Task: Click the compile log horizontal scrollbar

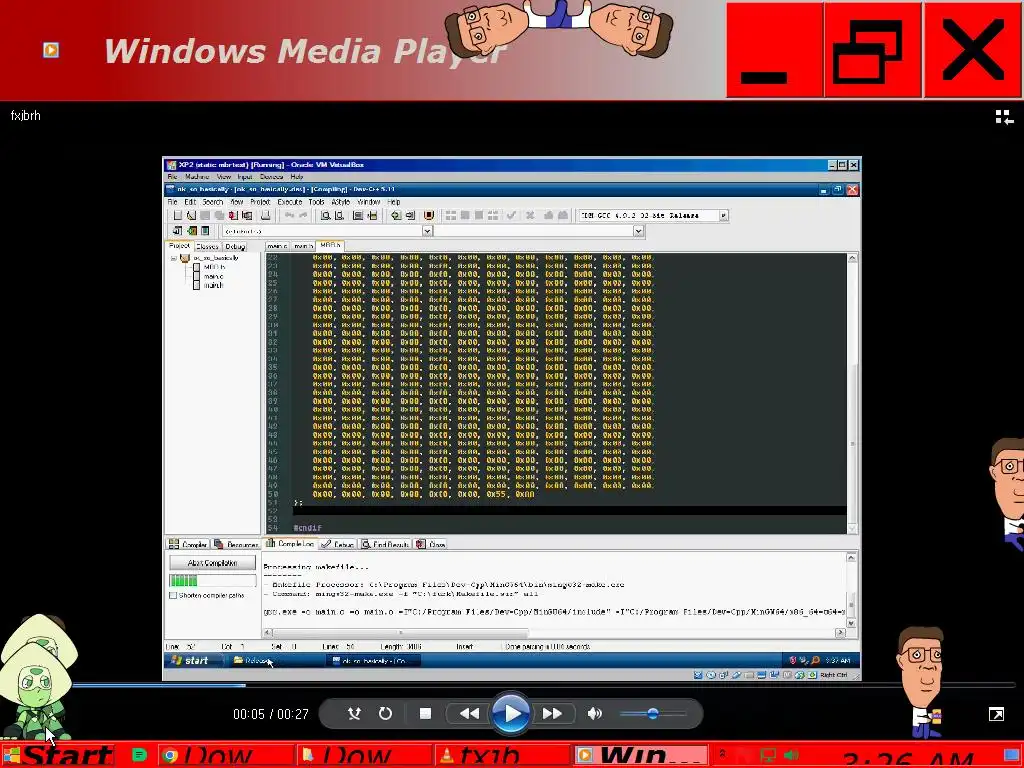Action: point(554,632)
